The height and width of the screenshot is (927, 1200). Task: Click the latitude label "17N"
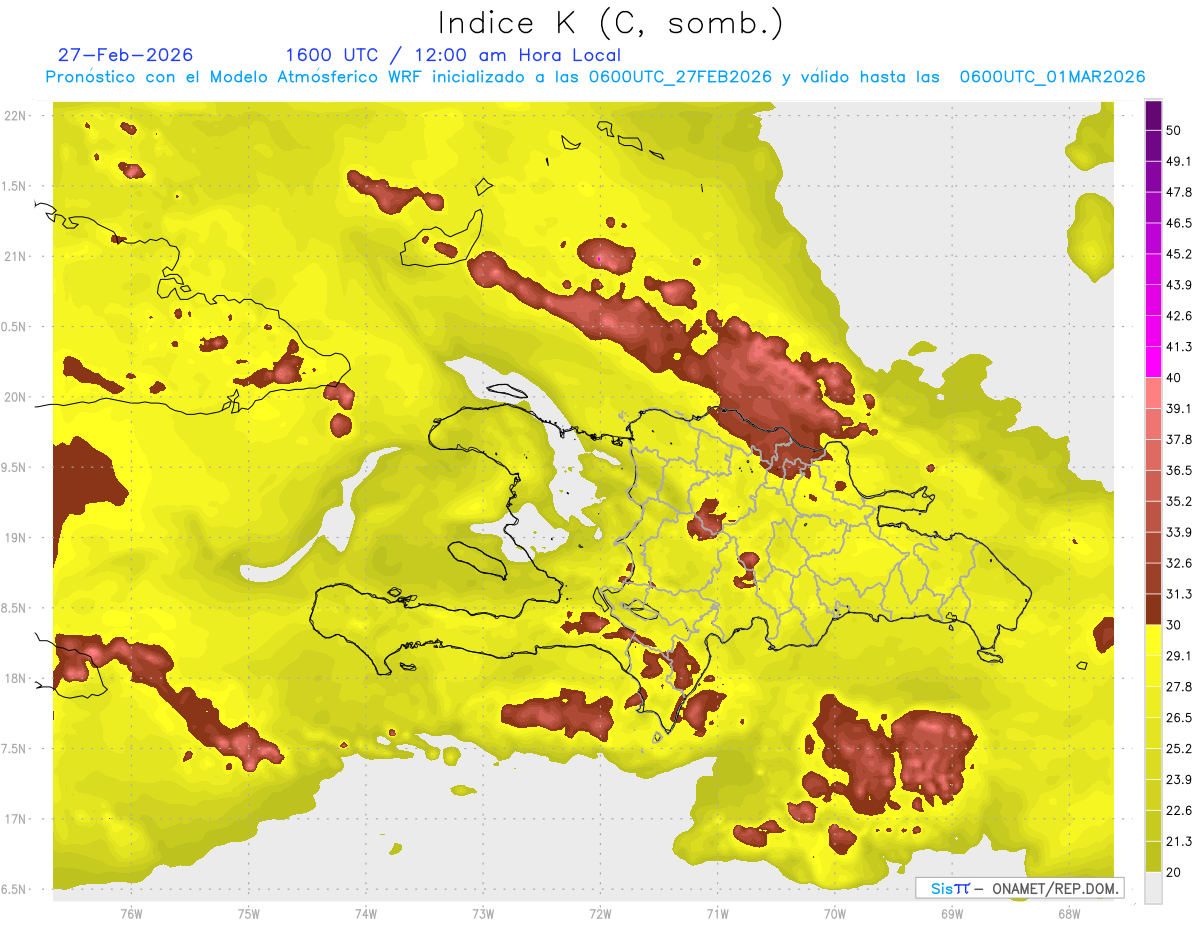15,819
